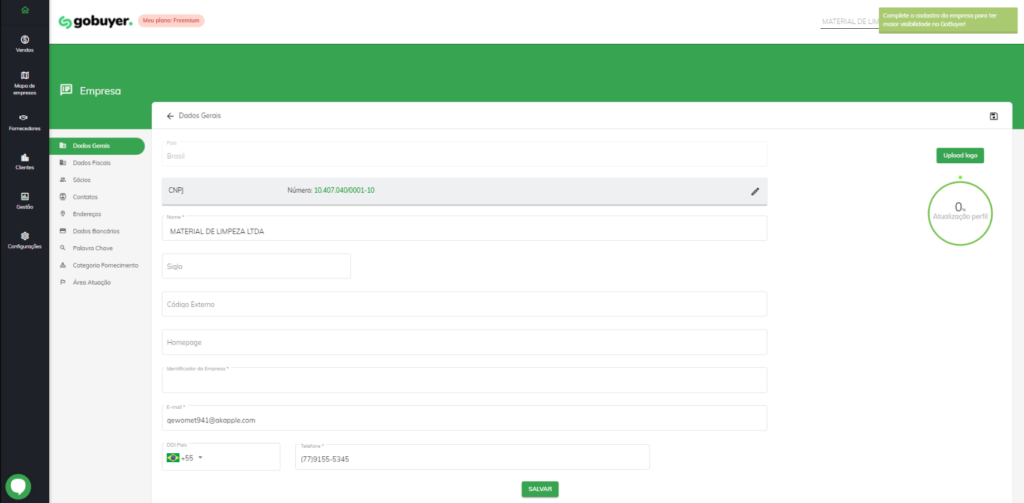Click the Brazil flag icon

coord(173,458)
